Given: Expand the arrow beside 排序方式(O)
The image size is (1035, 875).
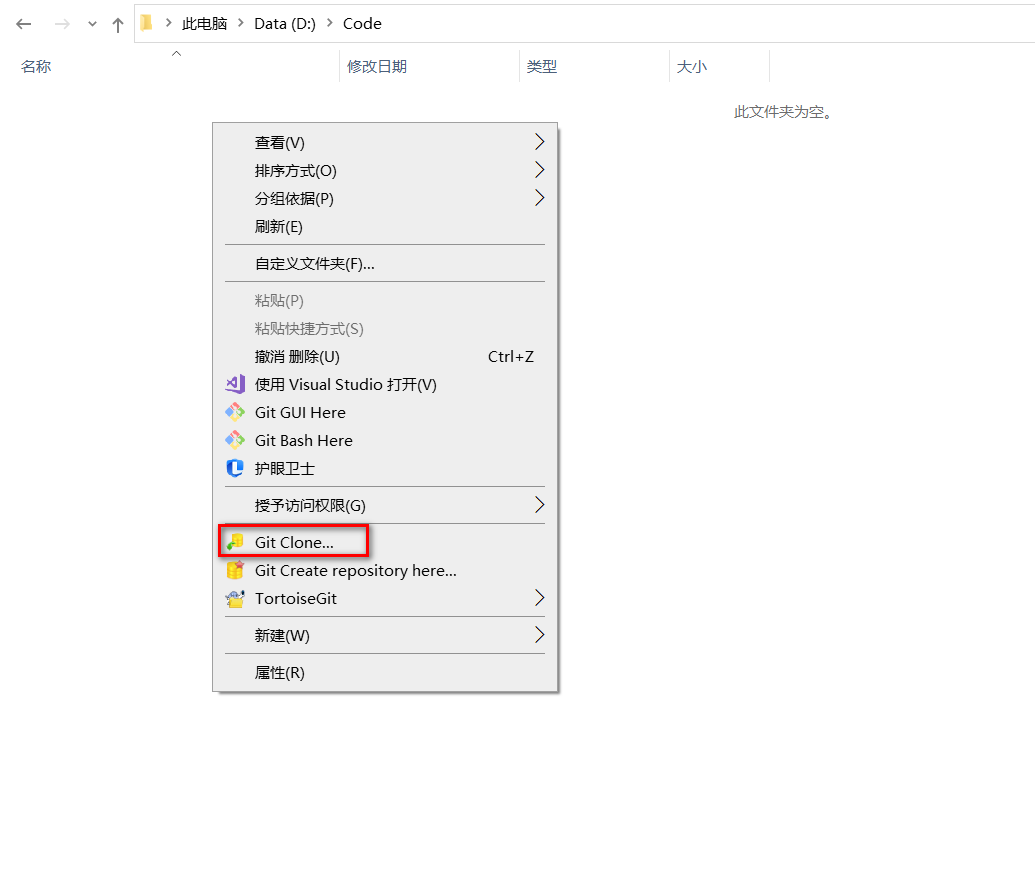Looking at the screenshot, I should click(x=539, y=170).
